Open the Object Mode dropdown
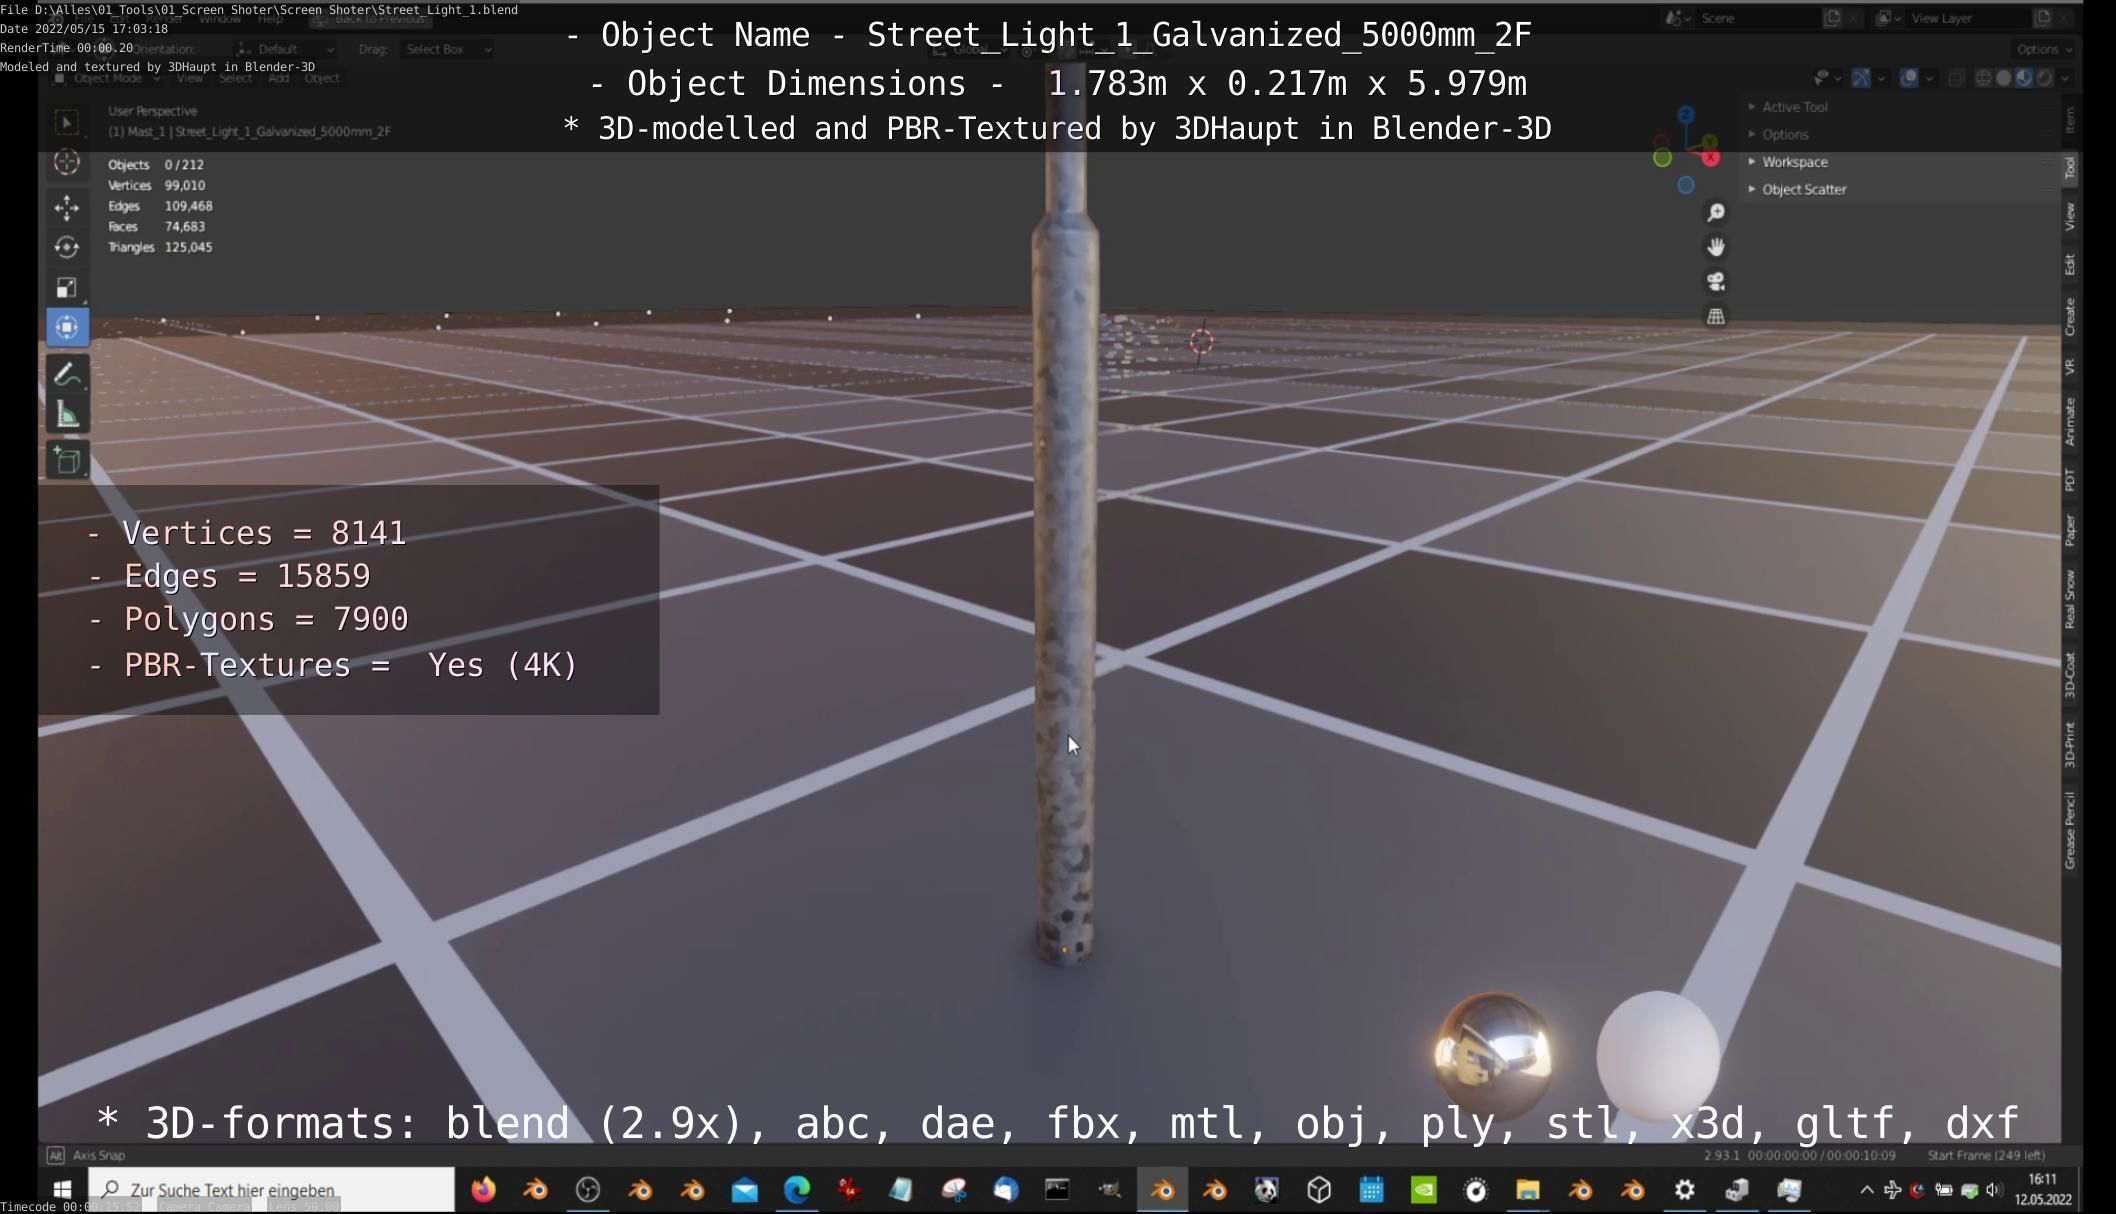Viewport: 2116px width, 1214px height. (107, 78)
